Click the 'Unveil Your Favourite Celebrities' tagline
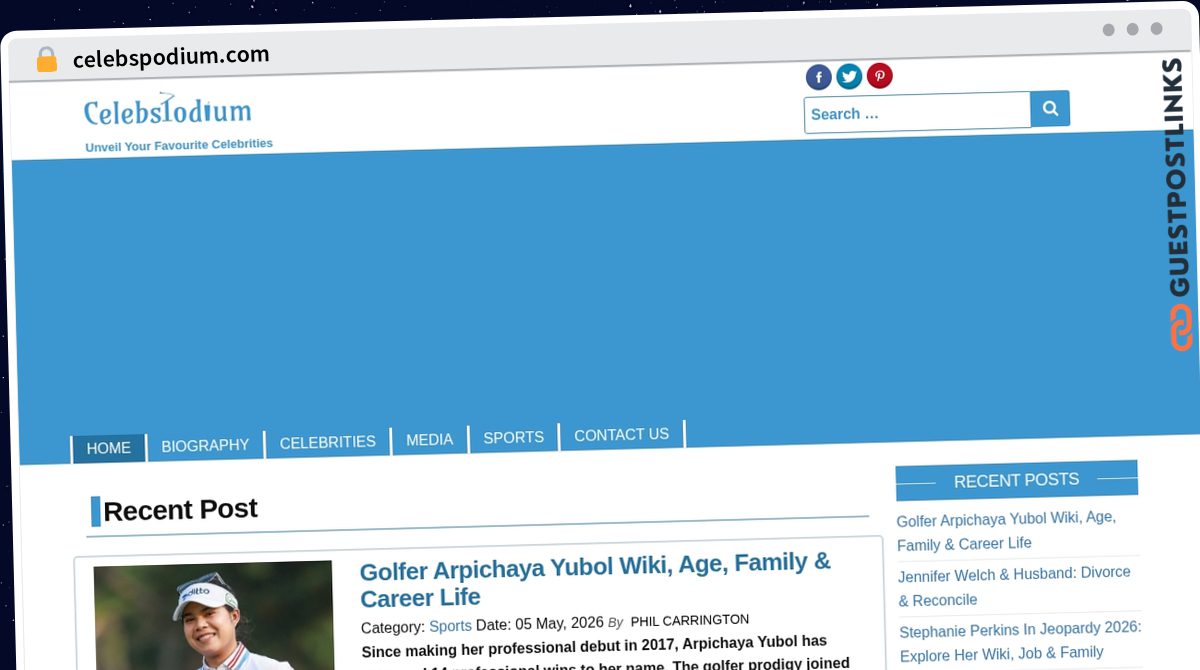The image size is (1200, 670). (179, 145)
